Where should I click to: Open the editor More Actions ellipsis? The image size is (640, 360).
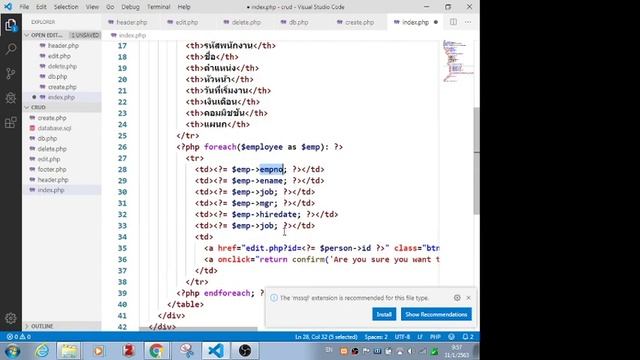(468, 22)
